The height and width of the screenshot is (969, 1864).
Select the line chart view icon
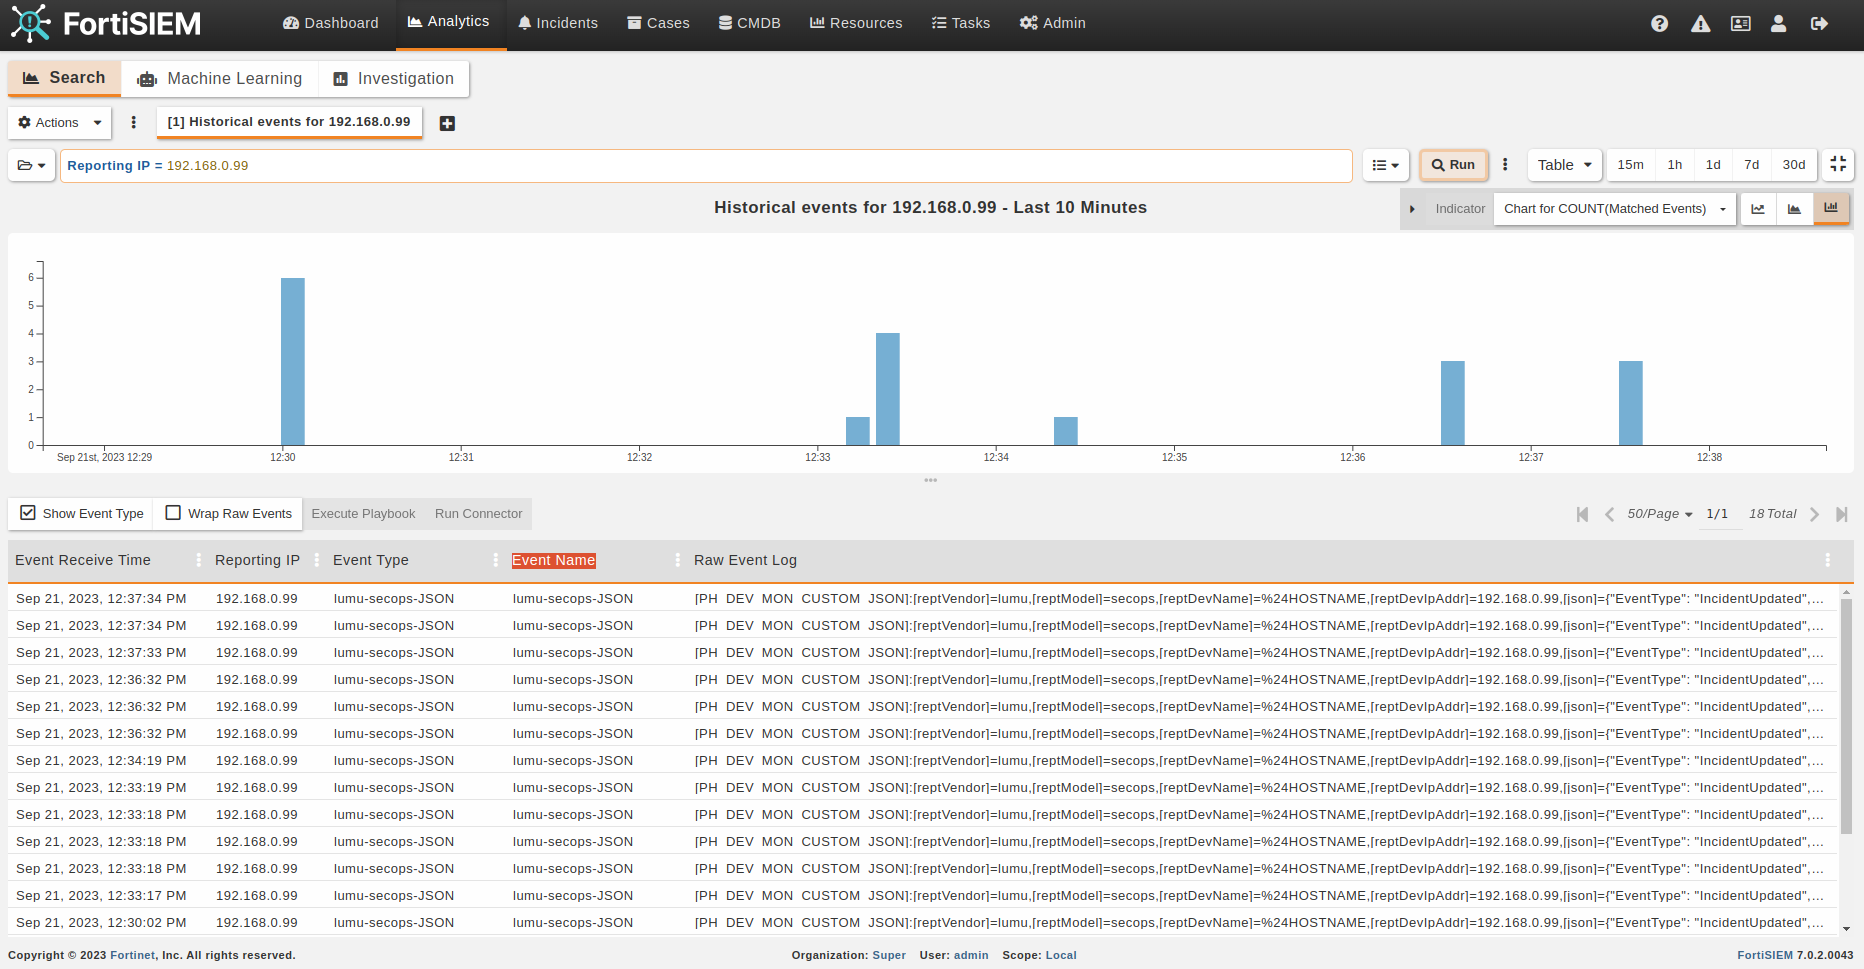(1757, 208)
